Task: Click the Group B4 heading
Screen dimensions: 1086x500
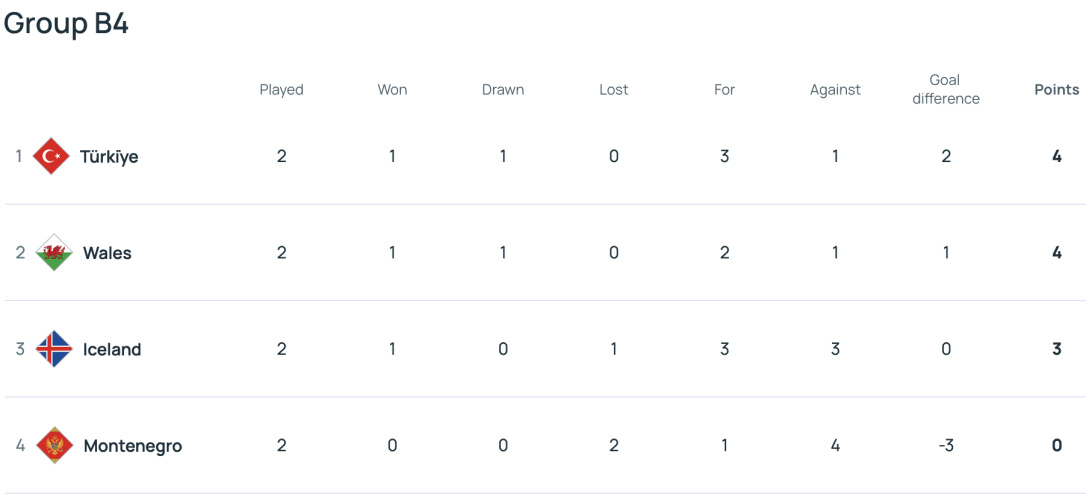Action: [x=66, y=24]
